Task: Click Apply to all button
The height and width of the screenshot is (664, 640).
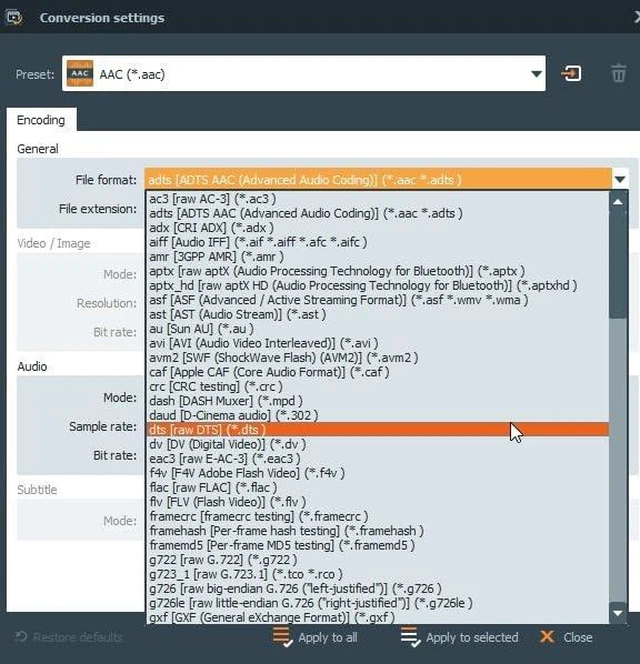Action: (x=316, y=637)
